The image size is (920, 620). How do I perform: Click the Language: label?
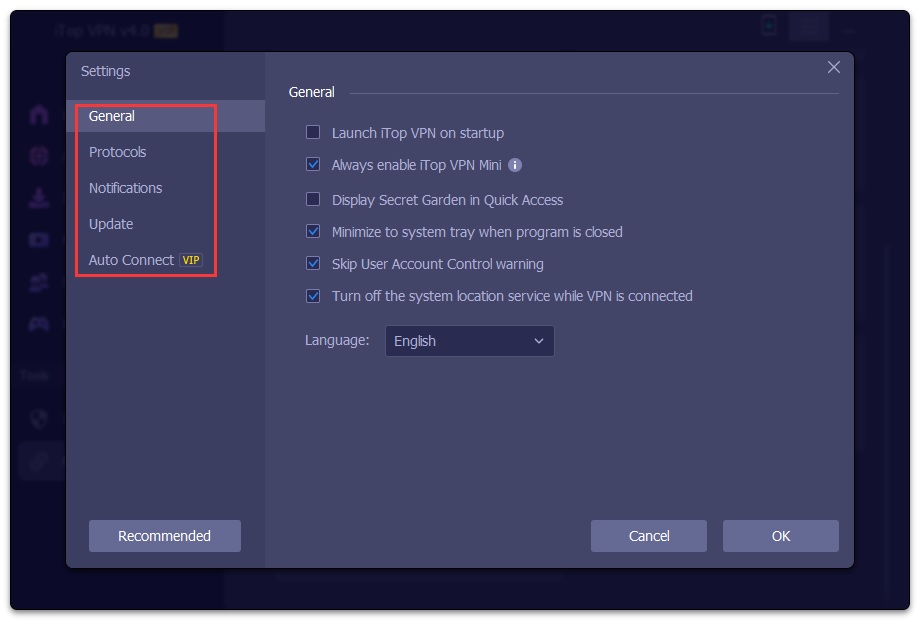click(x=337, y=340)
